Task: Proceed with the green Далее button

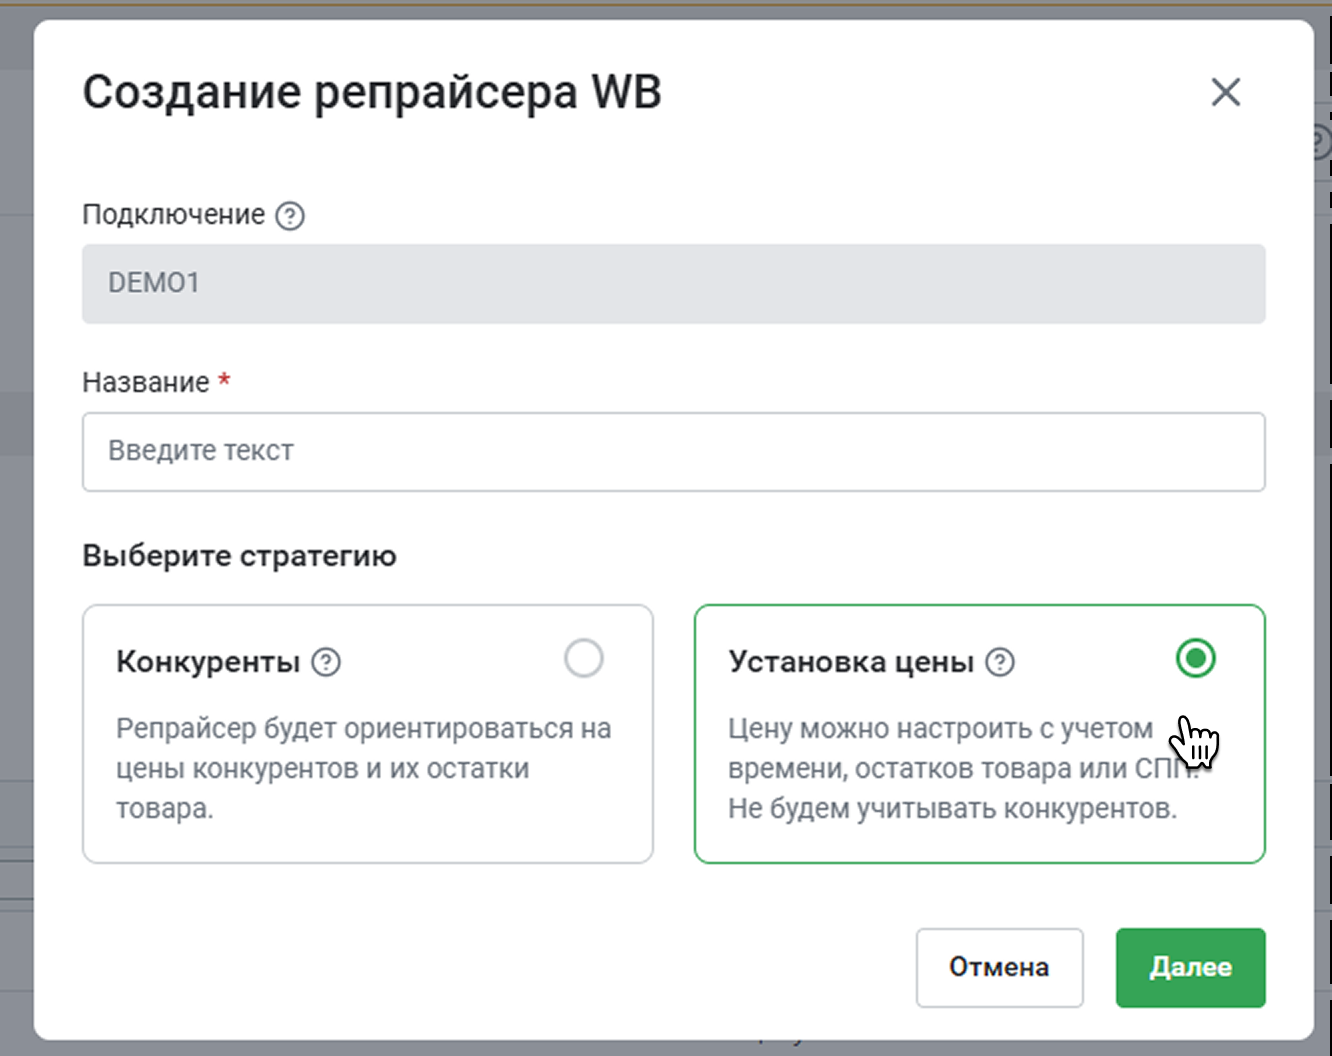Action: (x=1190, y=967)
